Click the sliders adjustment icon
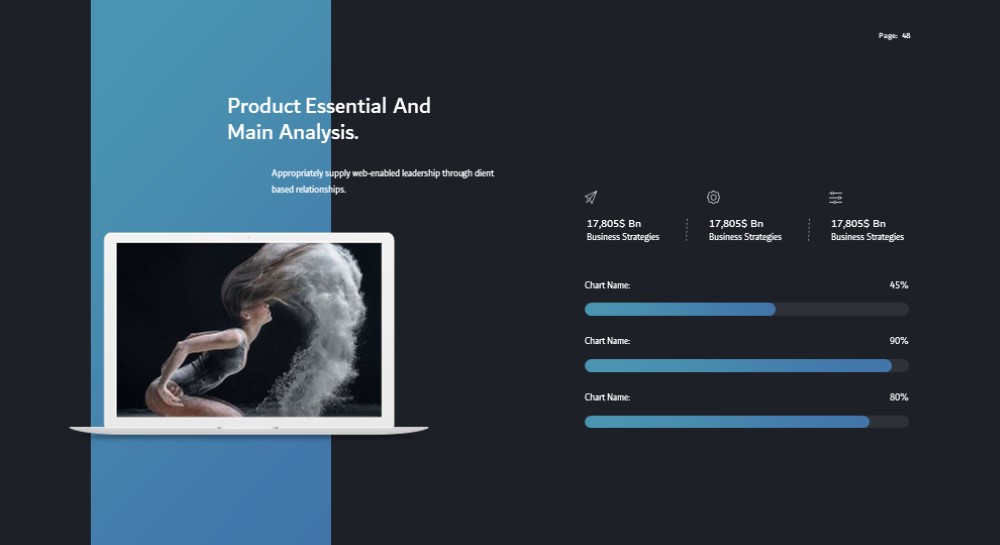The image size is (1000, 545). pos(835,197)
